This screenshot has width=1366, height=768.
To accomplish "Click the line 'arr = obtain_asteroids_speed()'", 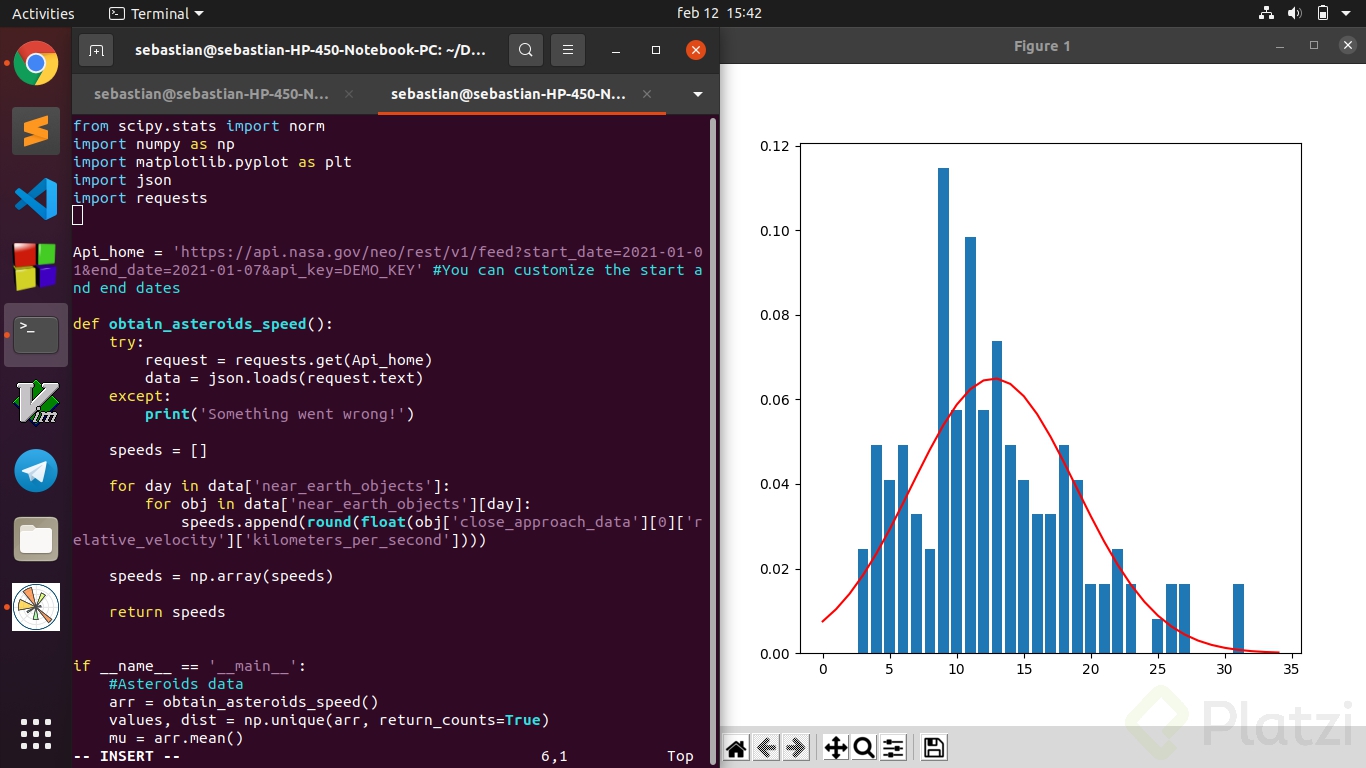I will tap(244, 702).
